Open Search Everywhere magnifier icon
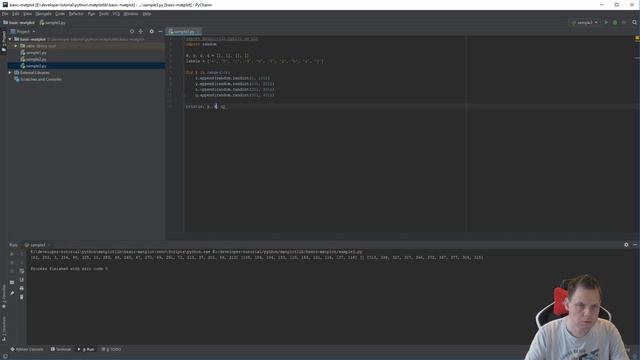 (634, 22)
